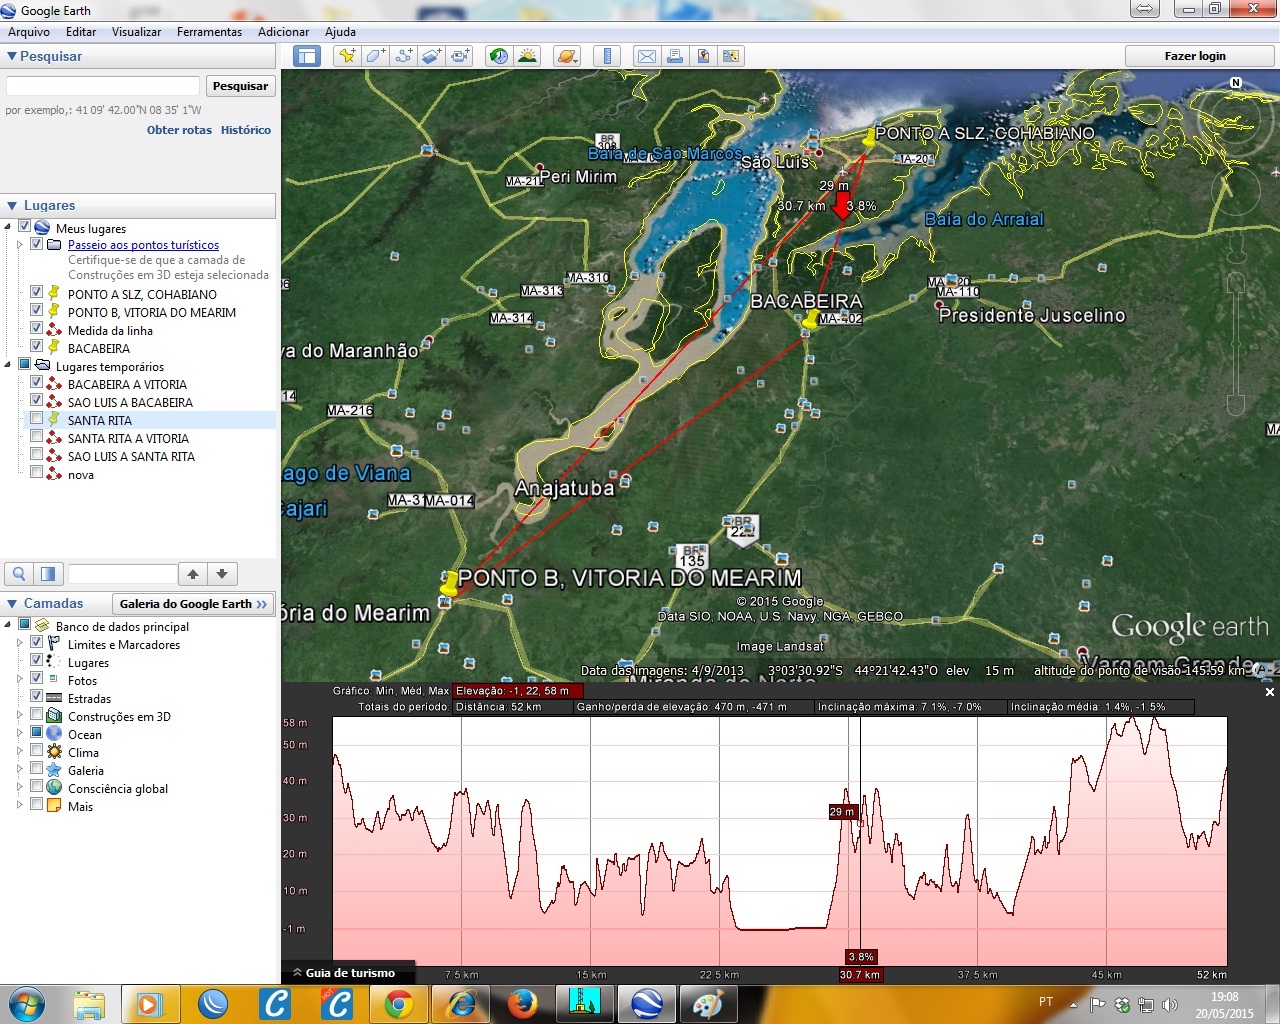1280x1024 pixels.
Task: Show historical imagery clock tool
Action: (498, 56)
